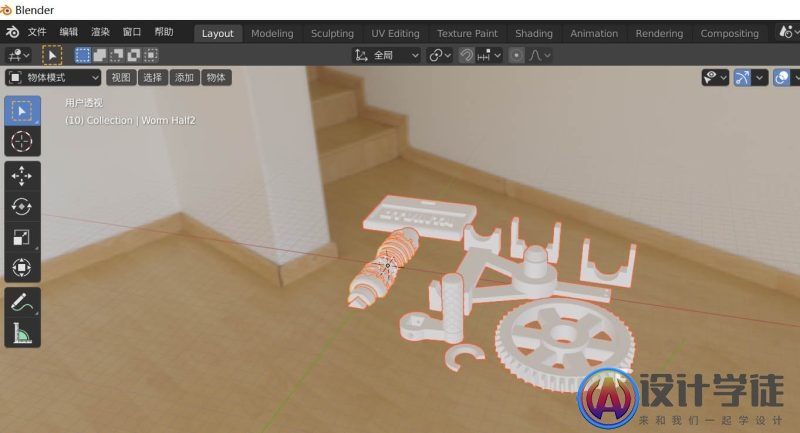Open 渲染 menu

[x=101, y=32]
